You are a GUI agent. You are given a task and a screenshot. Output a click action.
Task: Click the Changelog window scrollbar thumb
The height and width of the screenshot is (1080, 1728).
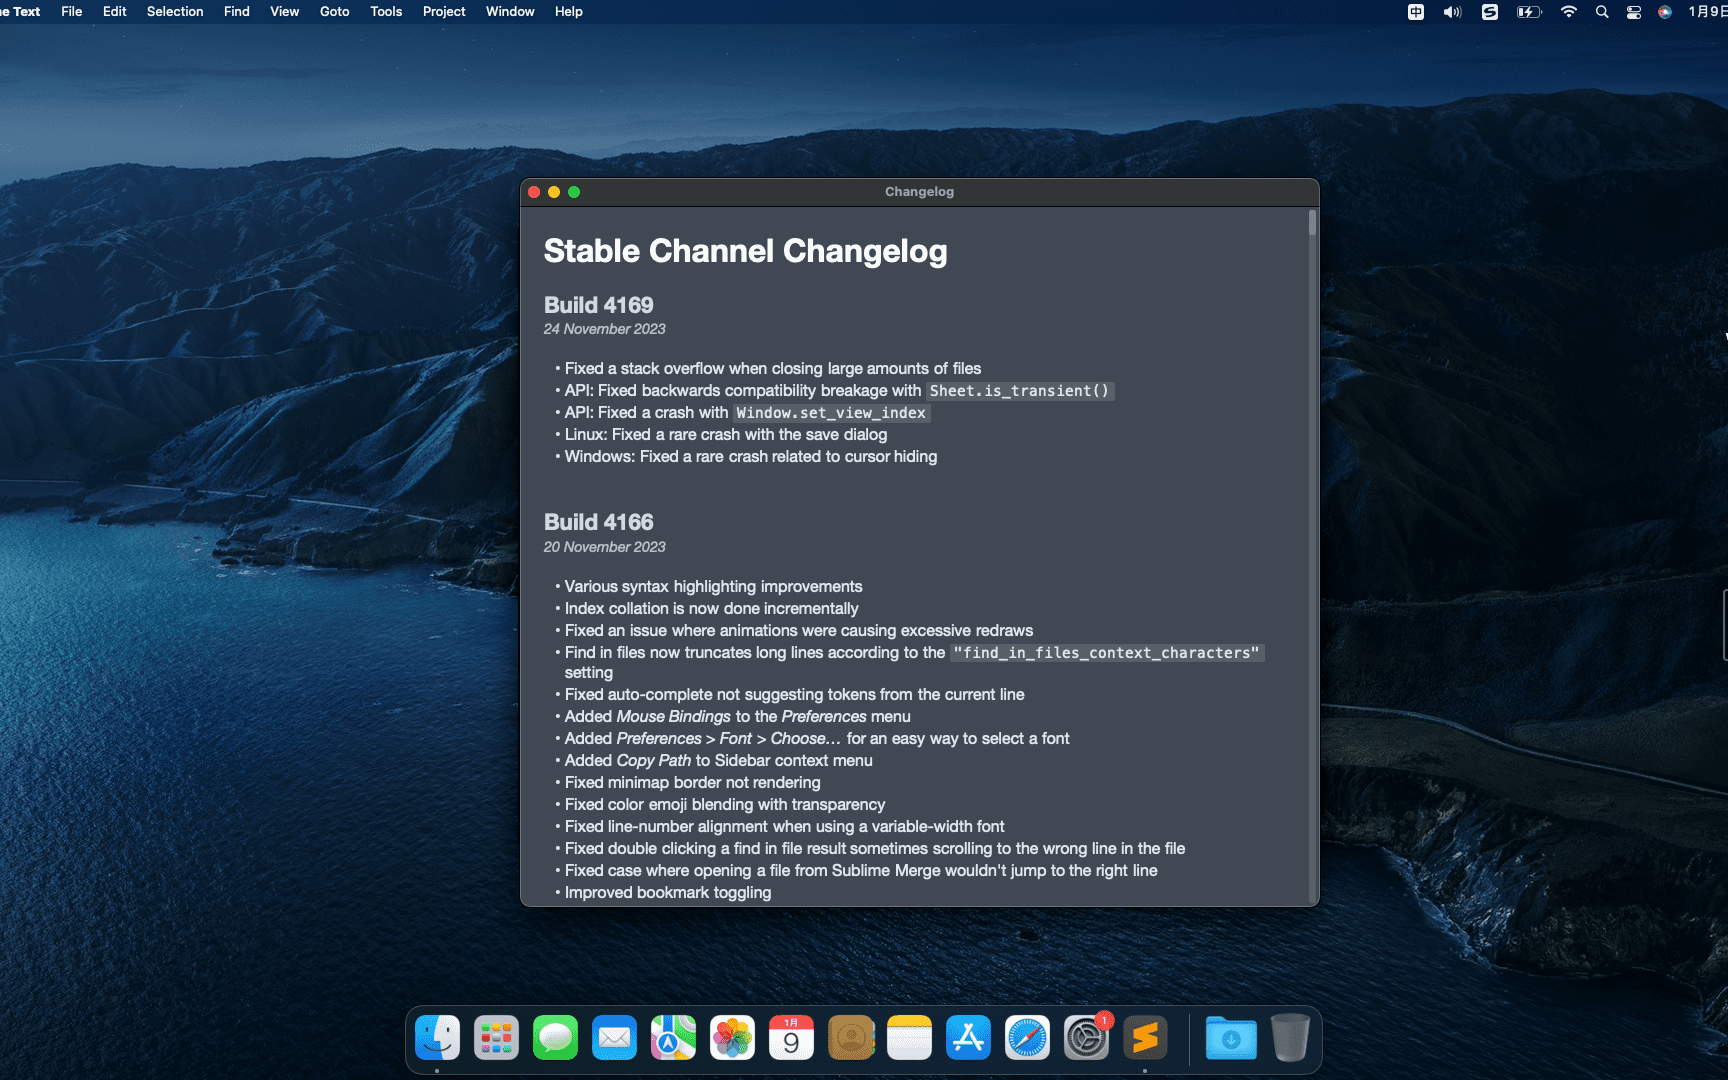(1312, 223)
